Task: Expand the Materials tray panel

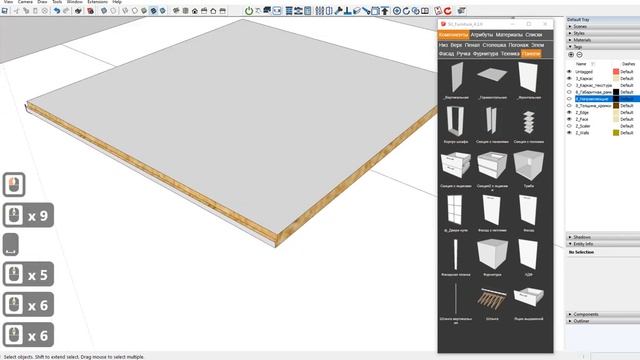Action: (602, 40)
